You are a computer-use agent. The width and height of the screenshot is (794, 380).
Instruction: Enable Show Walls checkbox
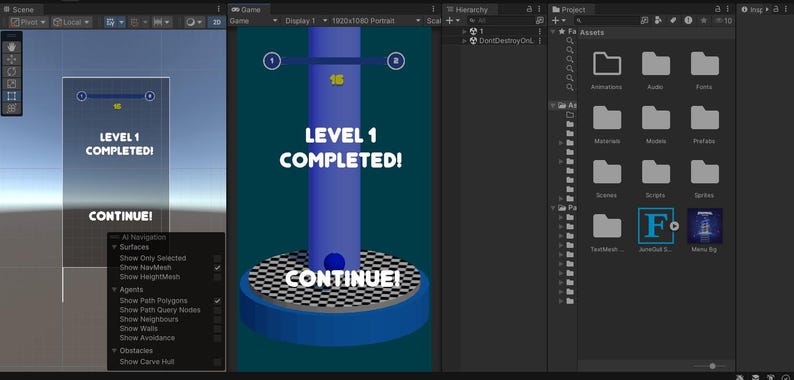(x=217, y=329)
